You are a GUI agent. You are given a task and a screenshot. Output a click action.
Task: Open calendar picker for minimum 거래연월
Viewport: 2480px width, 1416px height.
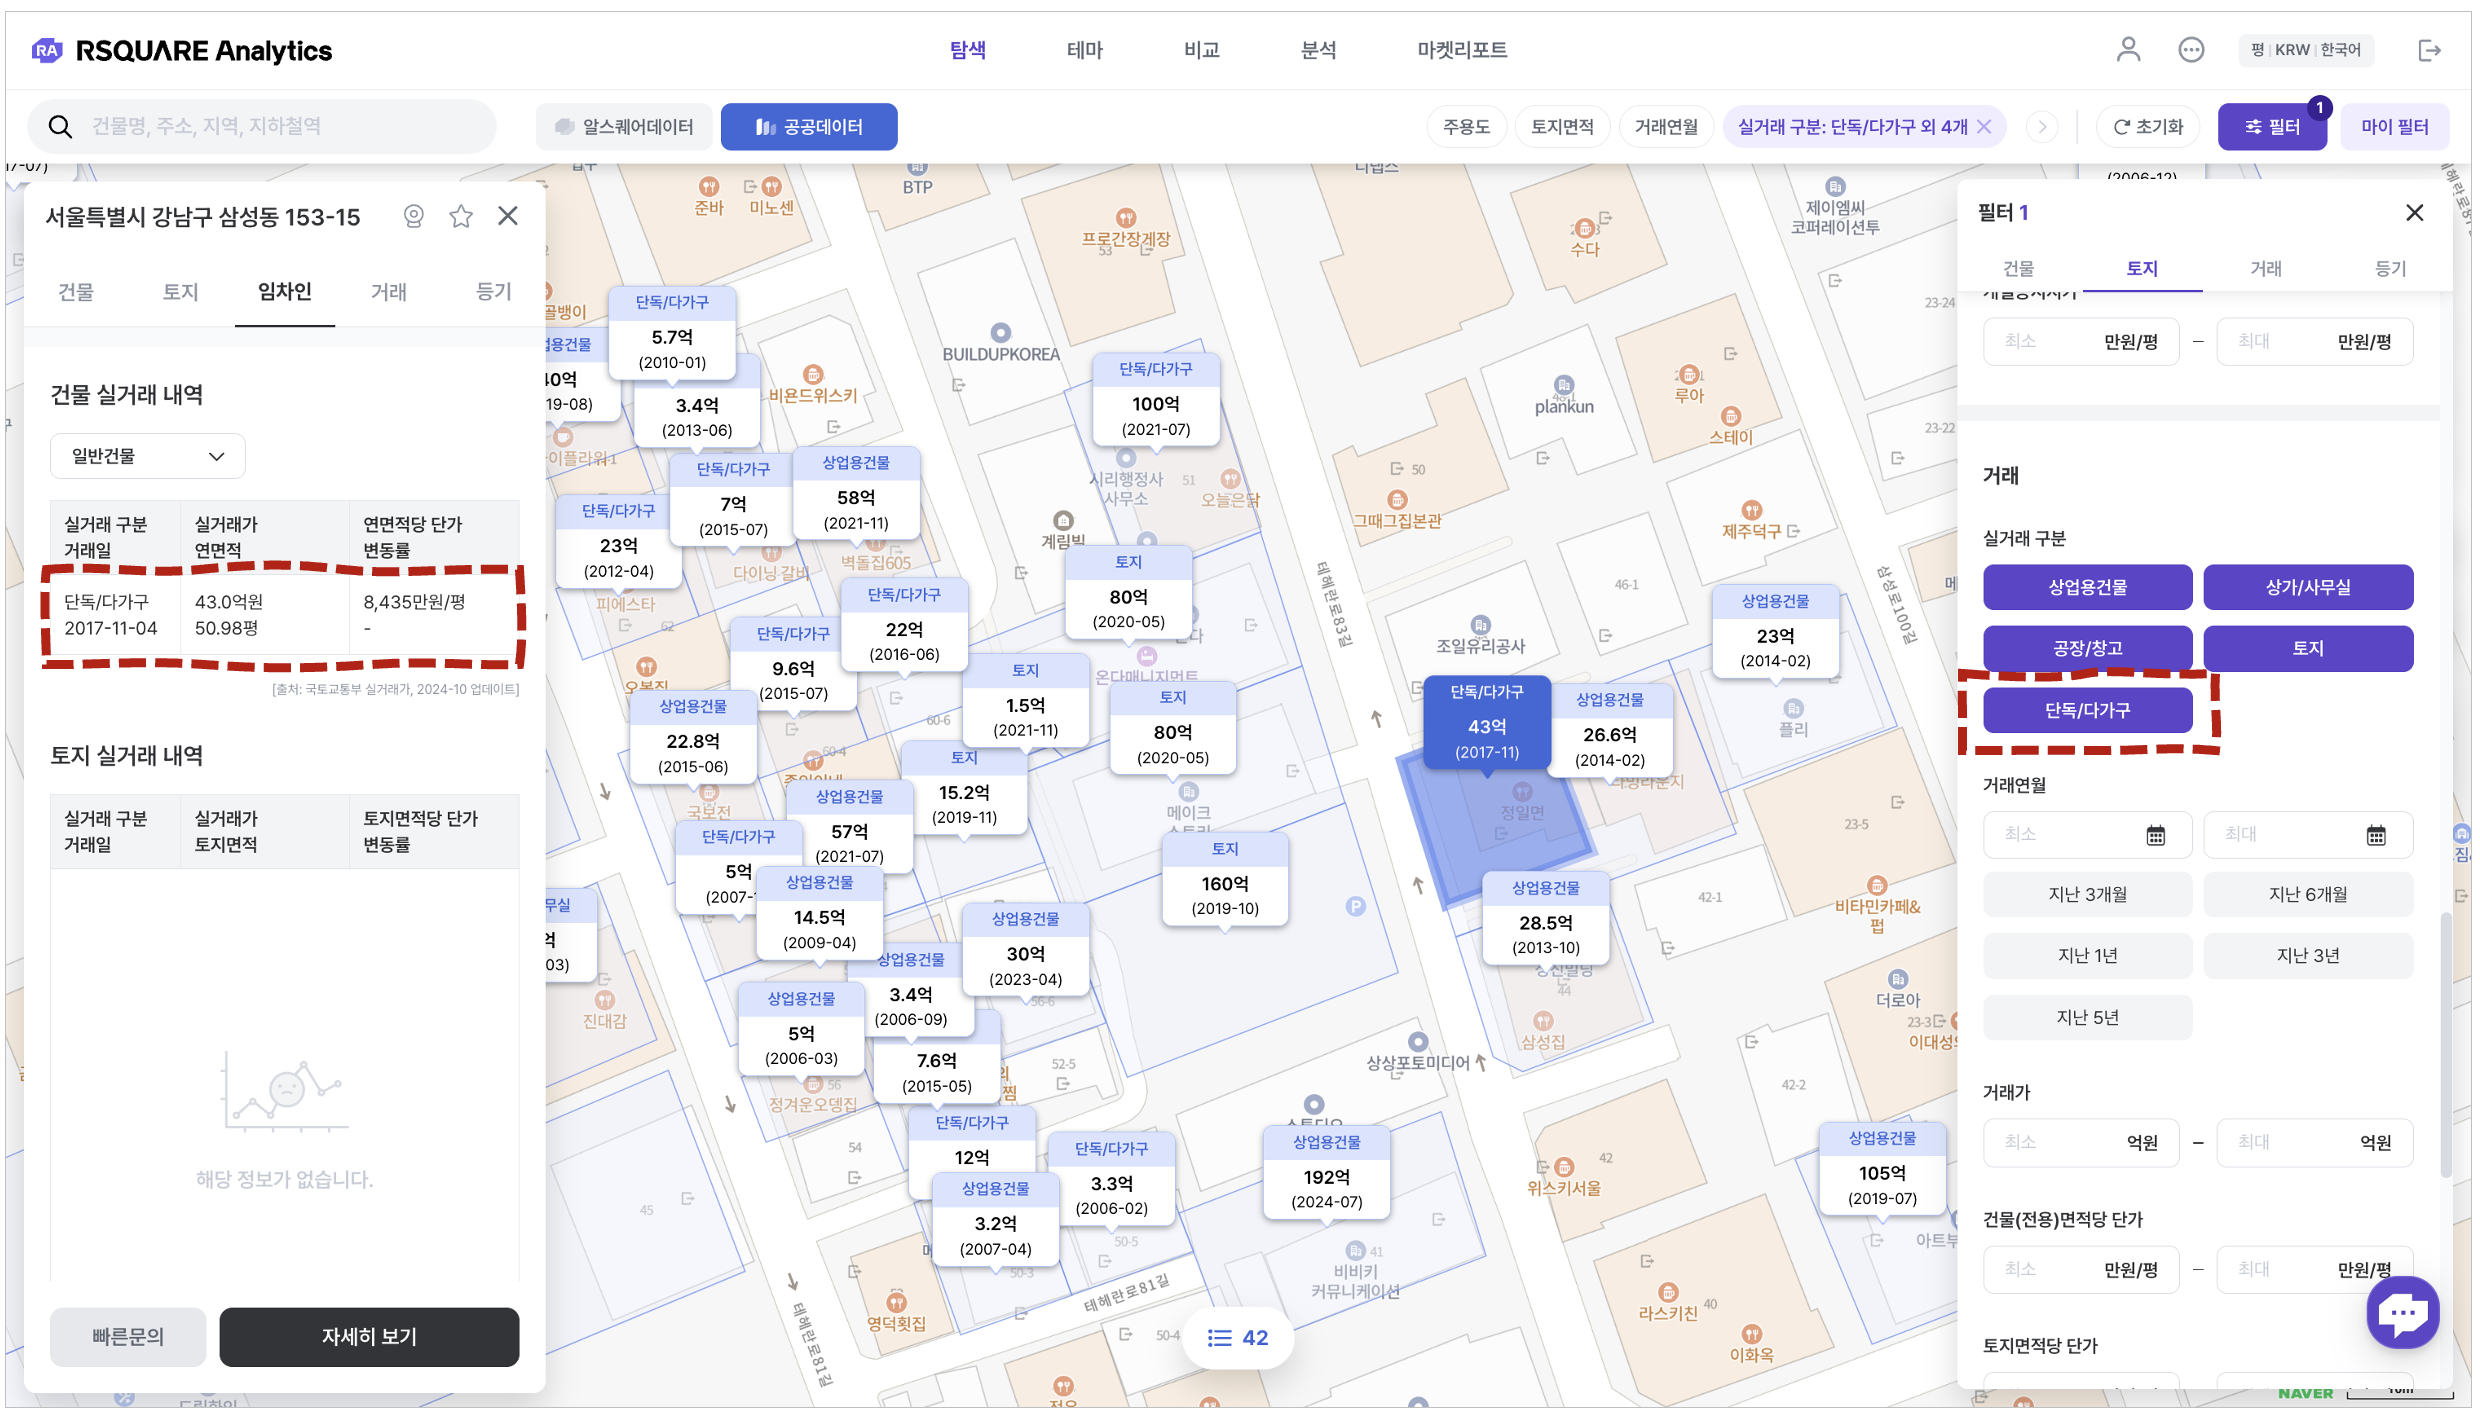pyautogui.click(x=2155, y=835)
